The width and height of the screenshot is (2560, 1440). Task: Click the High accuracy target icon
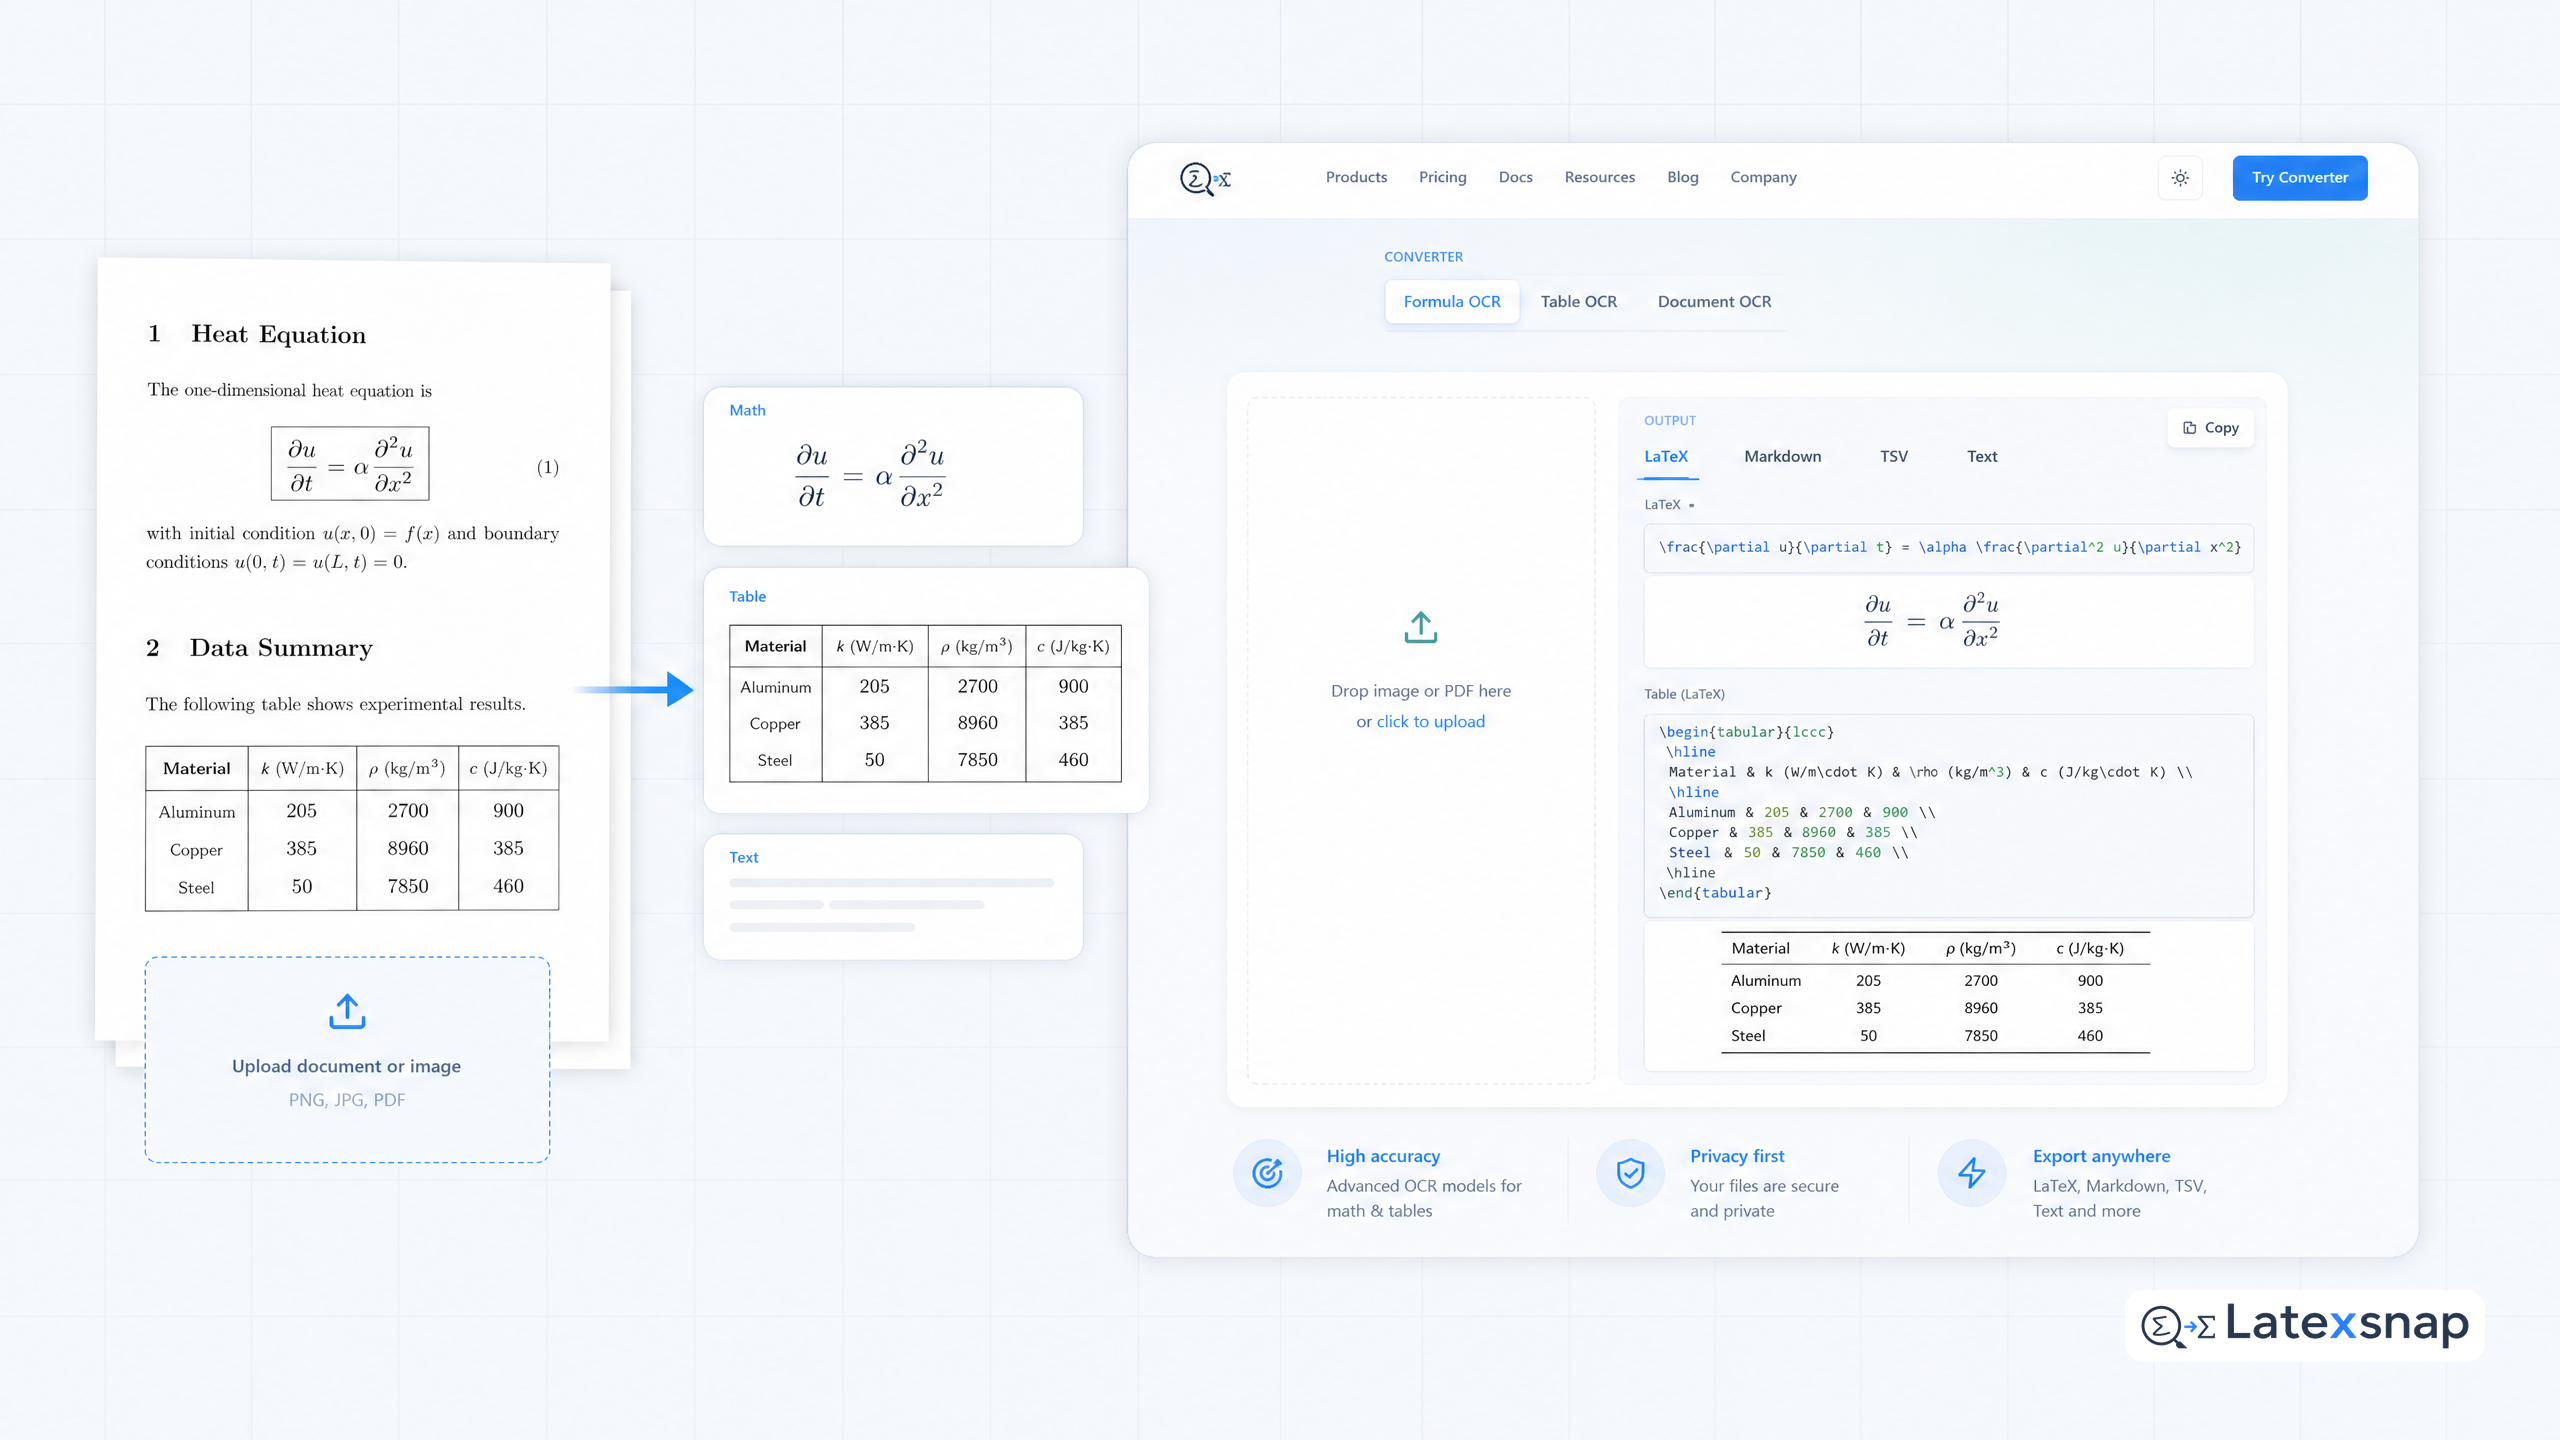click(1267, 1172)
